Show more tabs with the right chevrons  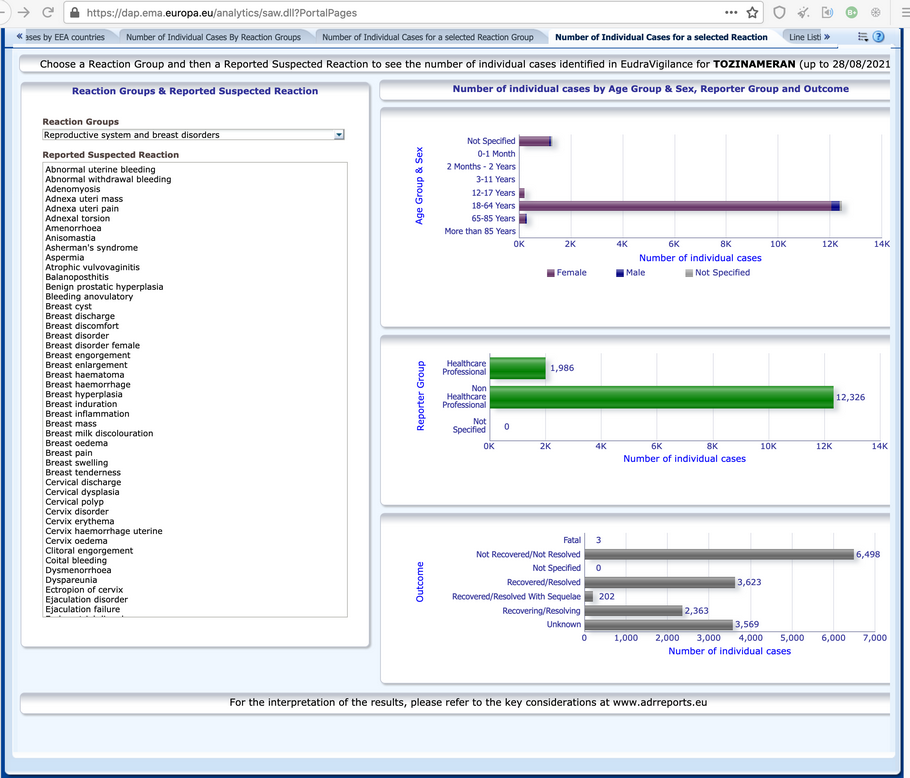pos(826,37)
